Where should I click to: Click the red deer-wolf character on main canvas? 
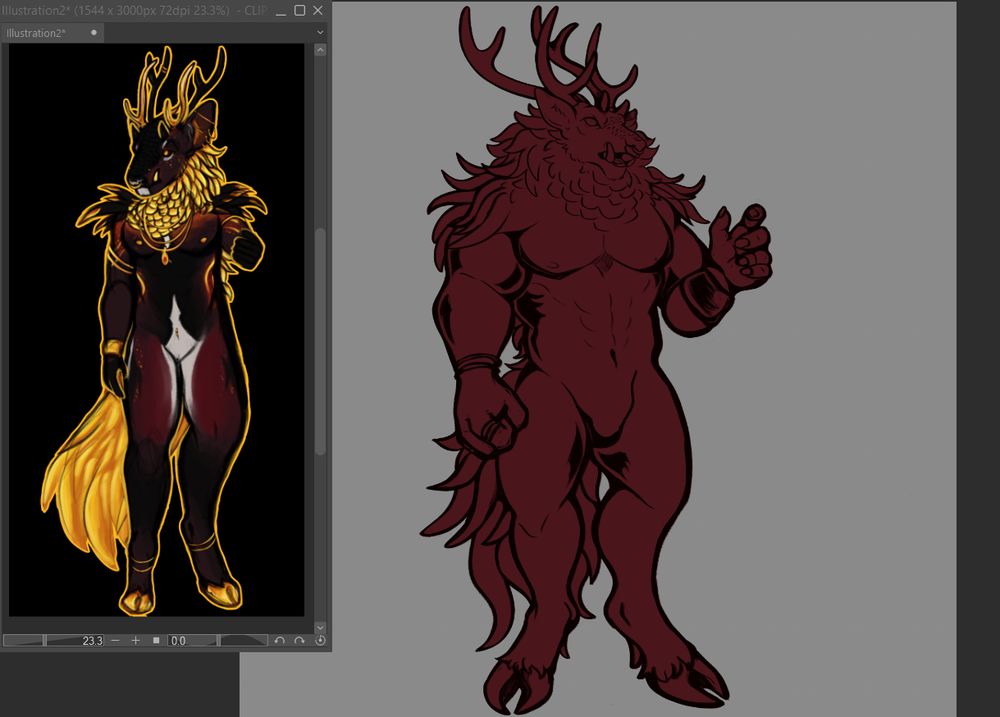[596, 360]
